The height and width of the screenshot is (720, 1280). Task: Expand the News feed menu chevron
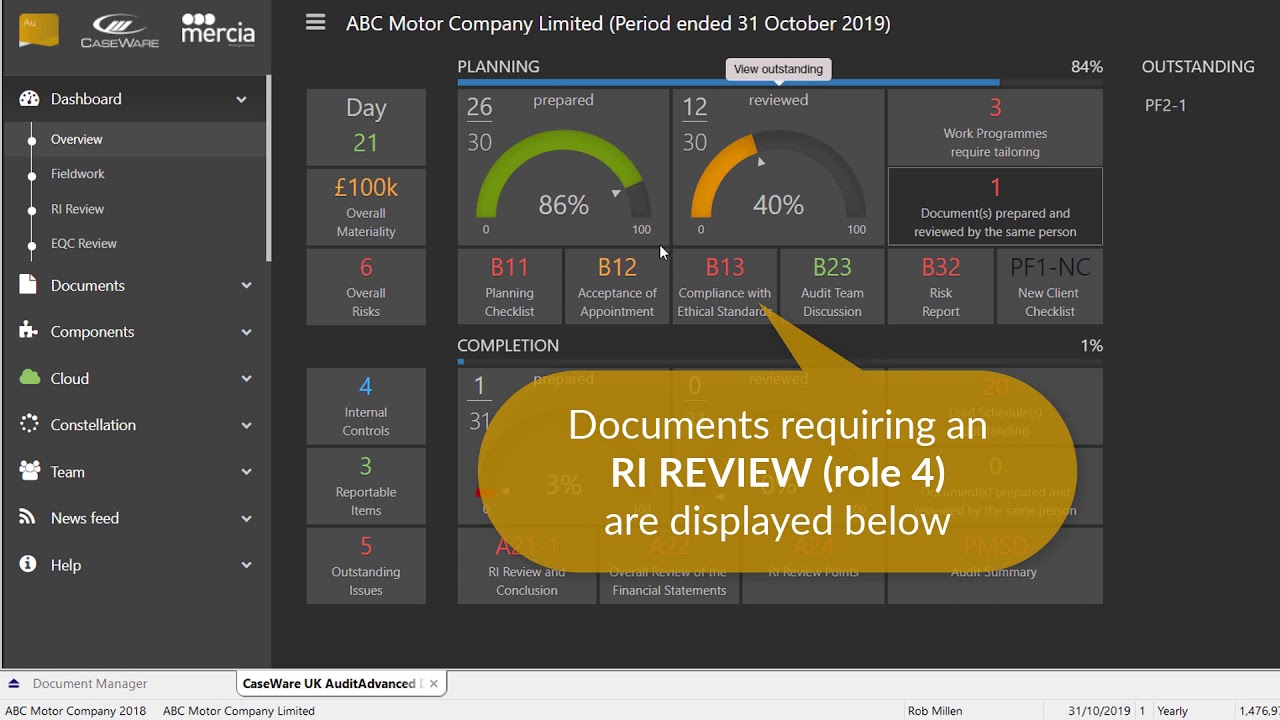(246, 518)
